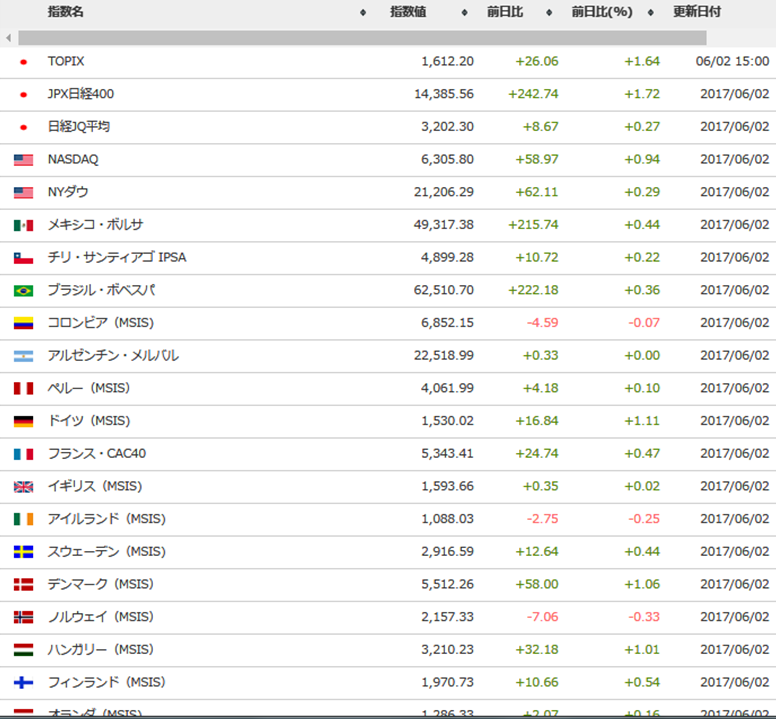
Task: Select ノルウェイ (MSIS) index name
Action: [101, 617]
